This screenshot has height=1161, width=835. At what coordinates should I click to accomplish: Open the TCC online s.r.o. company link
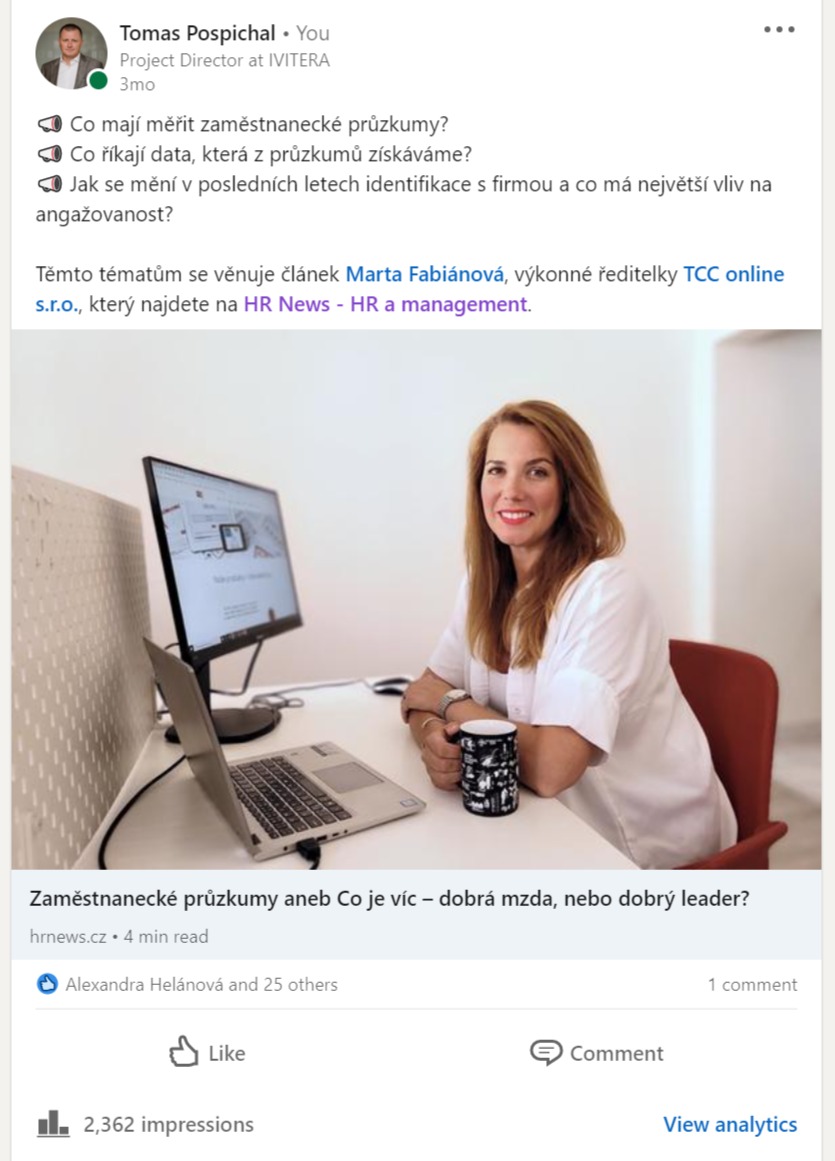click(x=409, y=289)
